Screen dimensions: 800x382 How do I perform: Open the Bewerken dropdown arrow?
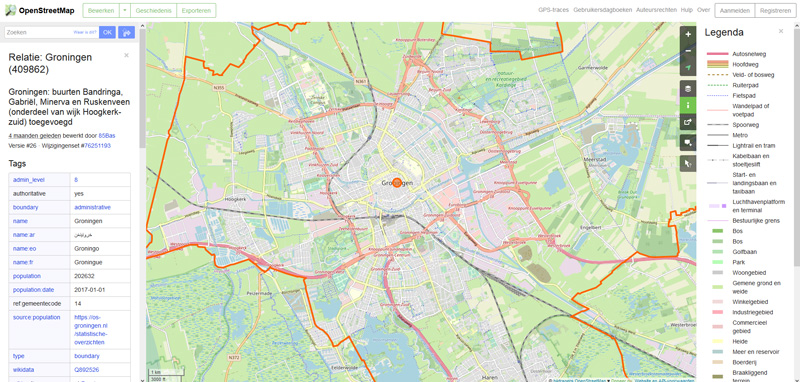125,10
